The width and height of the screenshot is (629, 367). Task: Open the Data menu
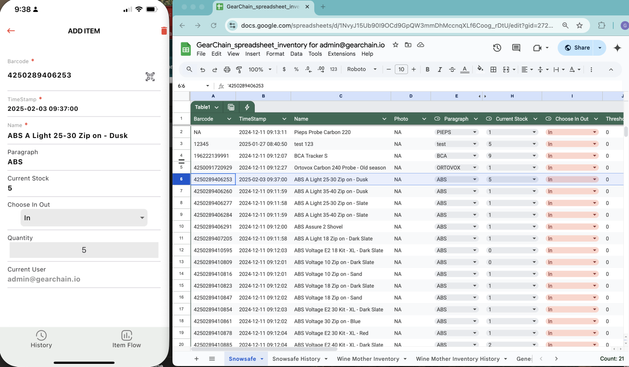tap(296, 54)
